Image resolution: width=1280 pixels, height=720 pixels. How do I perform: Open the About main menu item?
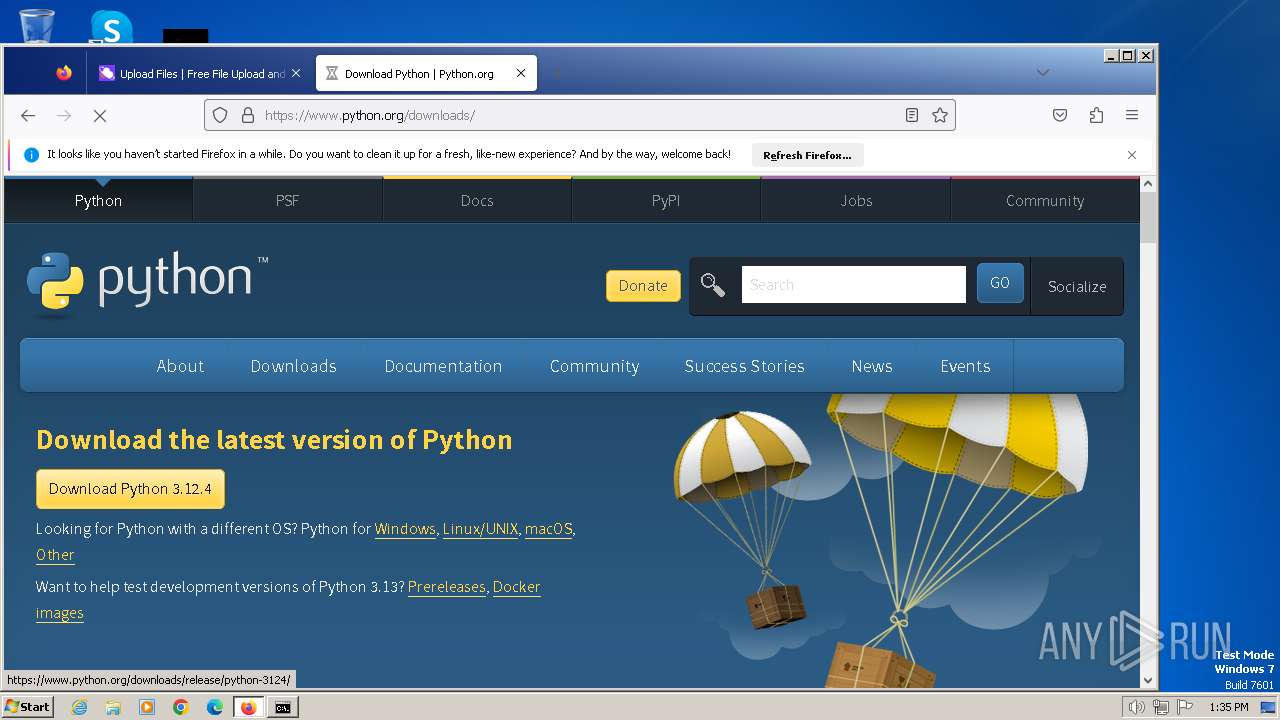pos(180,366)
